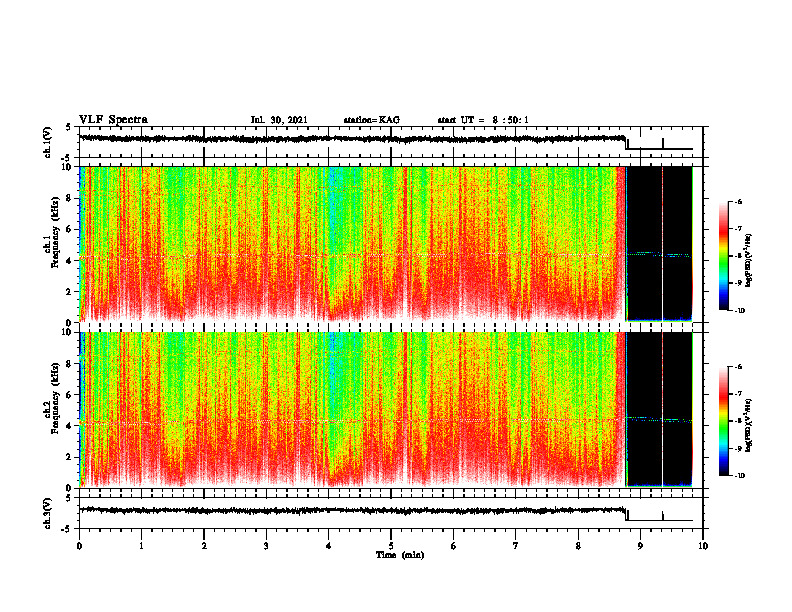Click the ch.1 colorbar log(PSD) unit label
The height and width of the screenshot is (612, 792).
pyautogui.click(x=749, y=260)
